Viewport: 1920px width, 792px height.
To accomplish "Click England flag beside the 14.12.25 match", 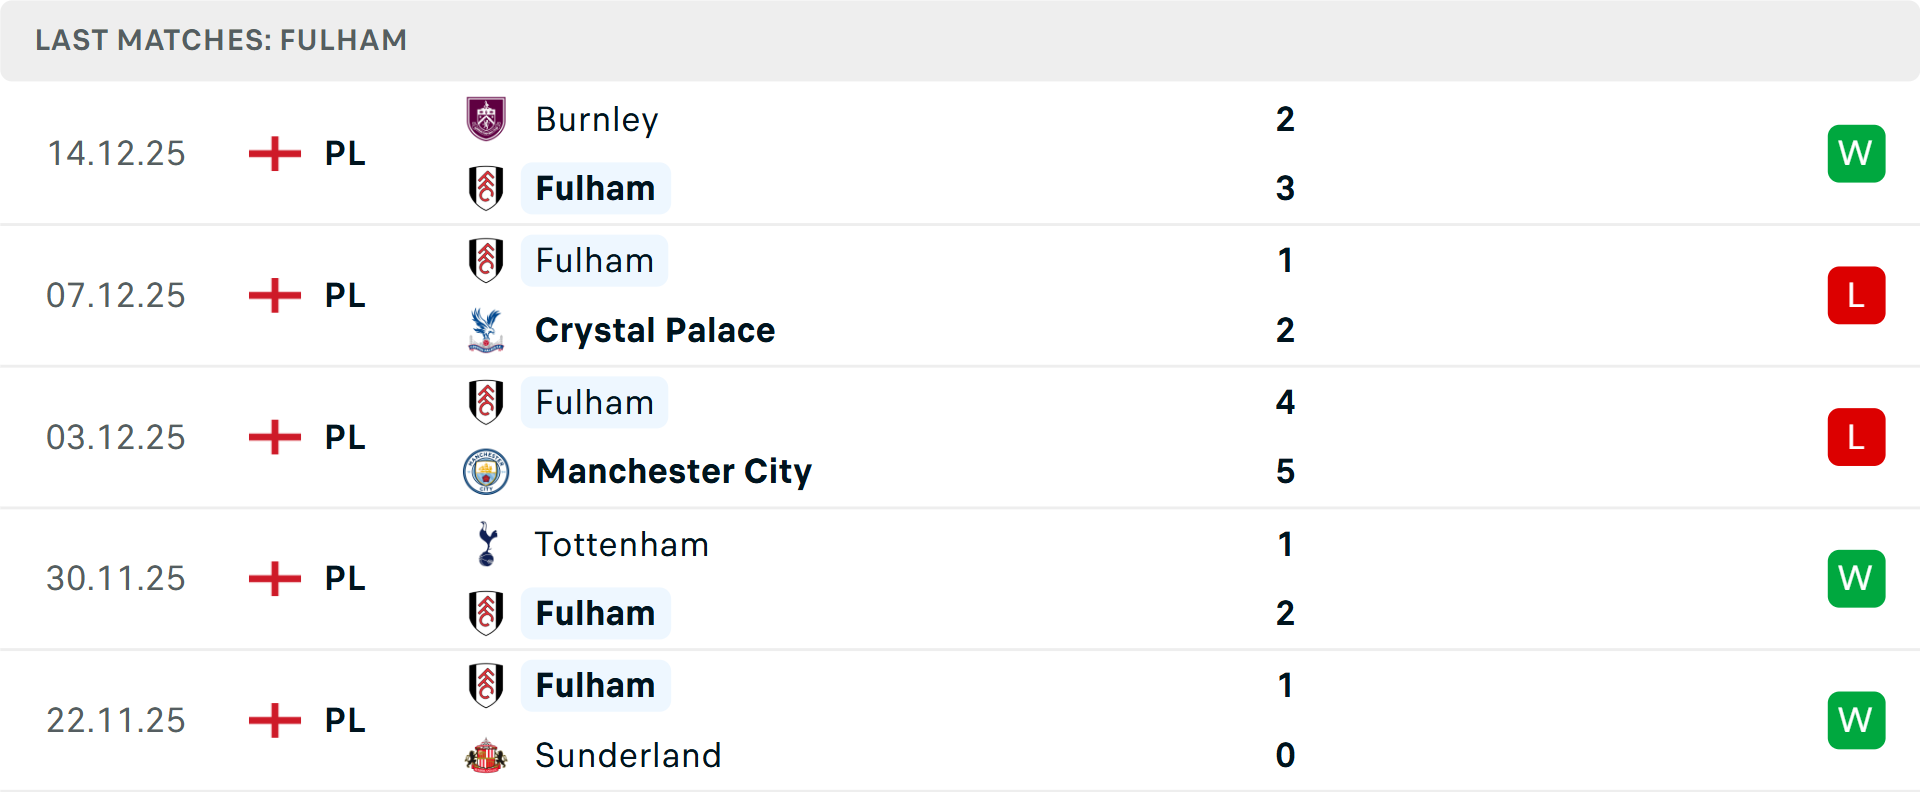I will [275, 153].
